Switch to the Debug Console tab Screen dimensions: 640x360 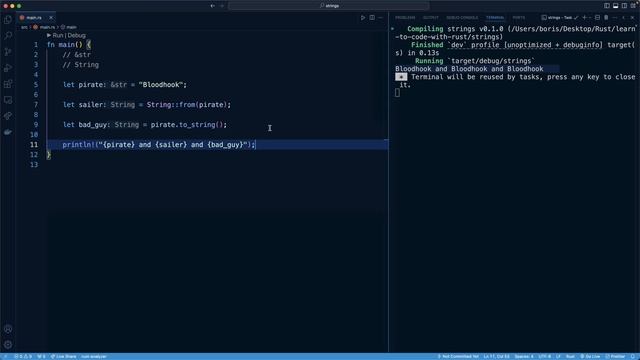462,18
